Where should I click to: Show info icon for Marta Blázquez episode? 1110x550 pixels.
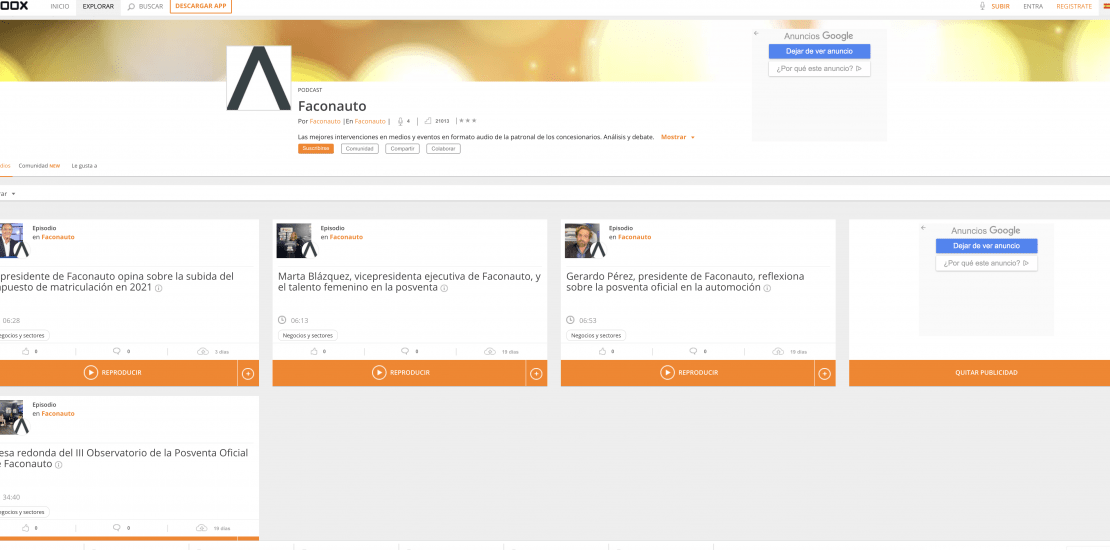coord(444,289)
